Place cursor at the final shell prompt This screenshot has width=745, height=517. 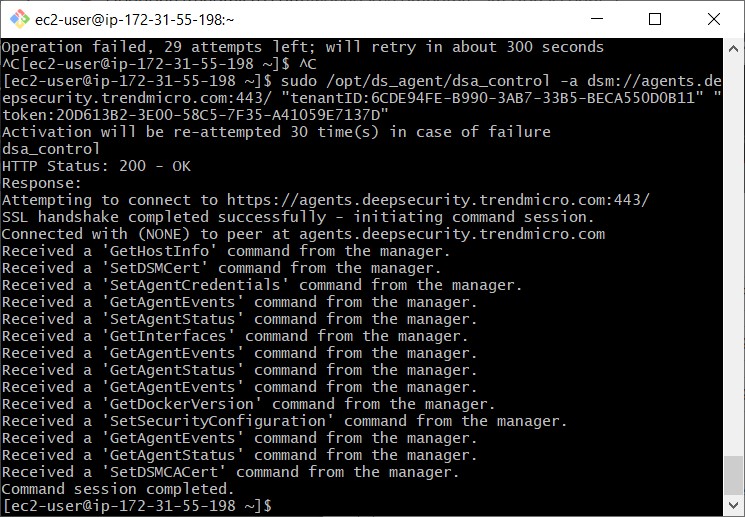coord(137,506)
